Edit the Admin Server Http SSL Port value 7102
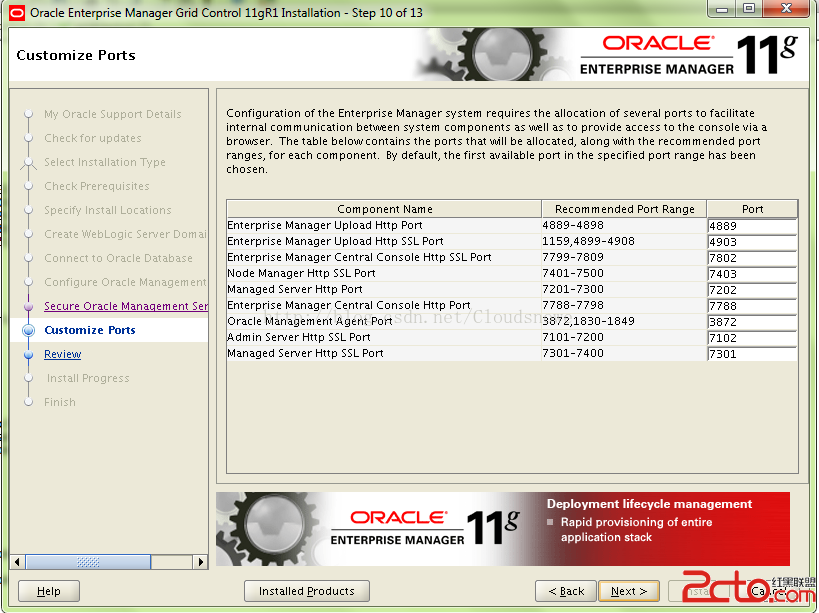This screenshot has height=613, width=819. pyautogui.click(x=752, y=338)
